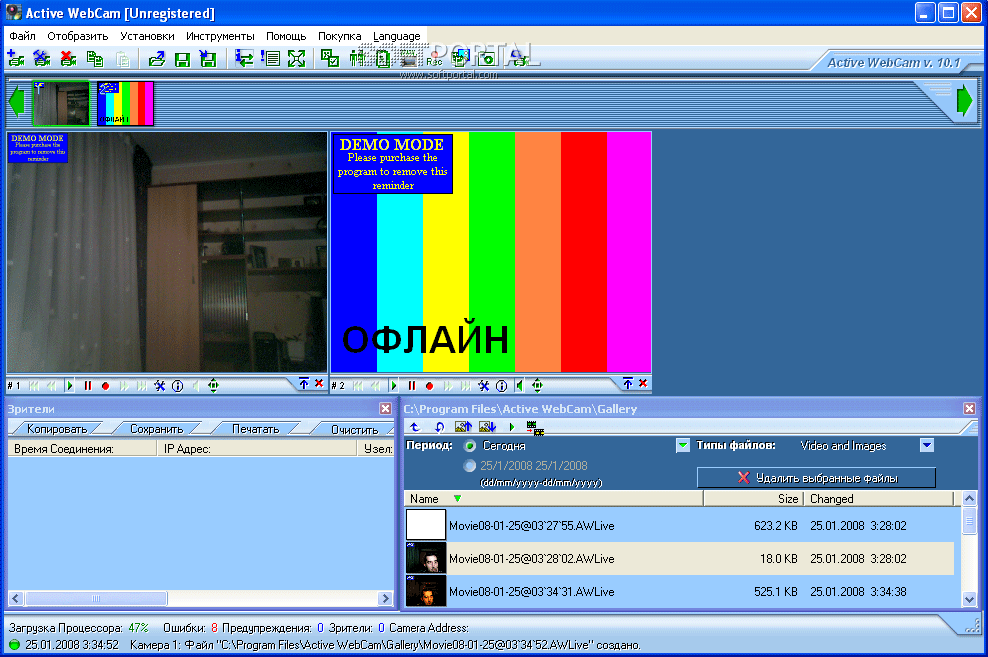Open the Типы файлов dropdown arrow
Image resolution: width=988 pixels, height=657 pixels.
926,445
